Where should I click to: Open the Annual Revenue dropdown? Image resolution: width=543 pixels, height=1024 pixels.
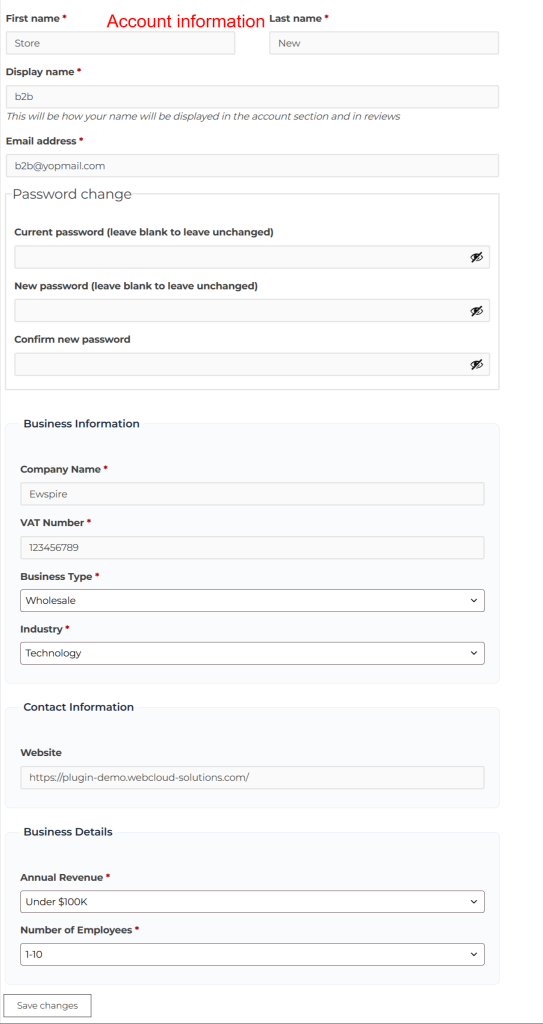[252, 901]
